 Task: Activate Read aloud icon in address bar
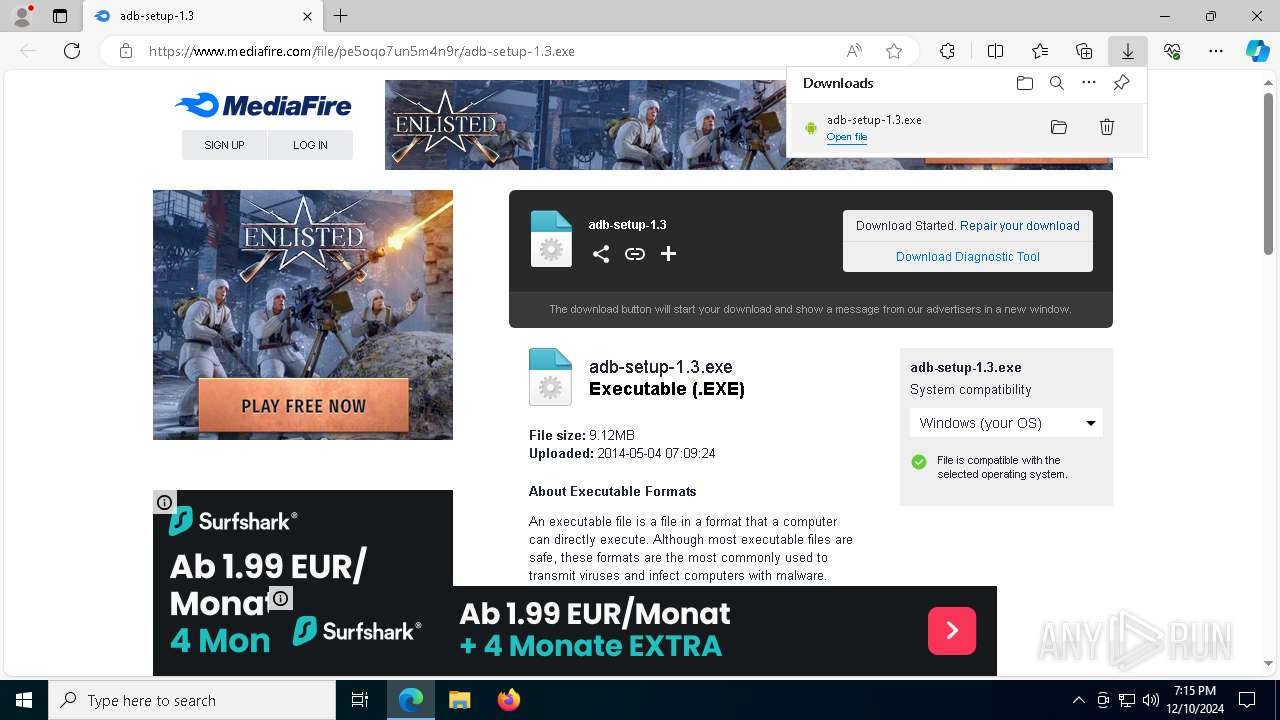[854, 51]
